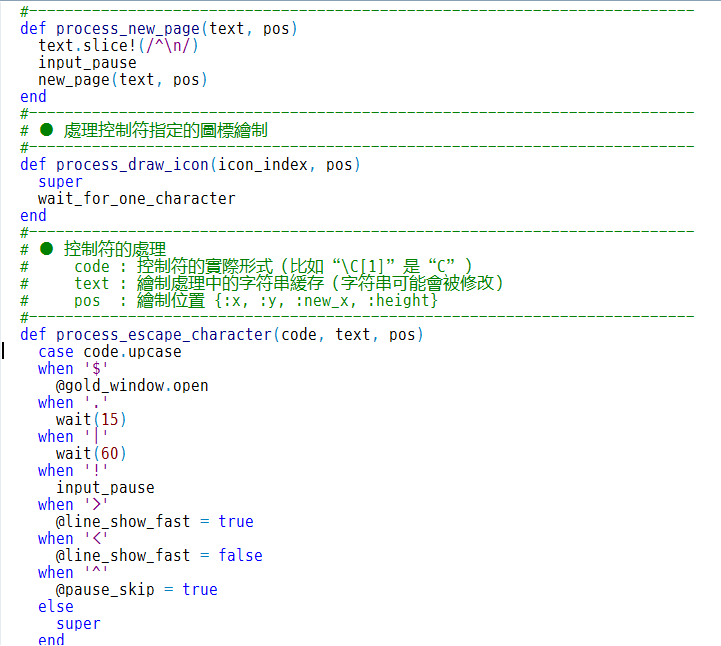
Task: Click the '@gold_window.open' line
Action: tap(132, 386)
